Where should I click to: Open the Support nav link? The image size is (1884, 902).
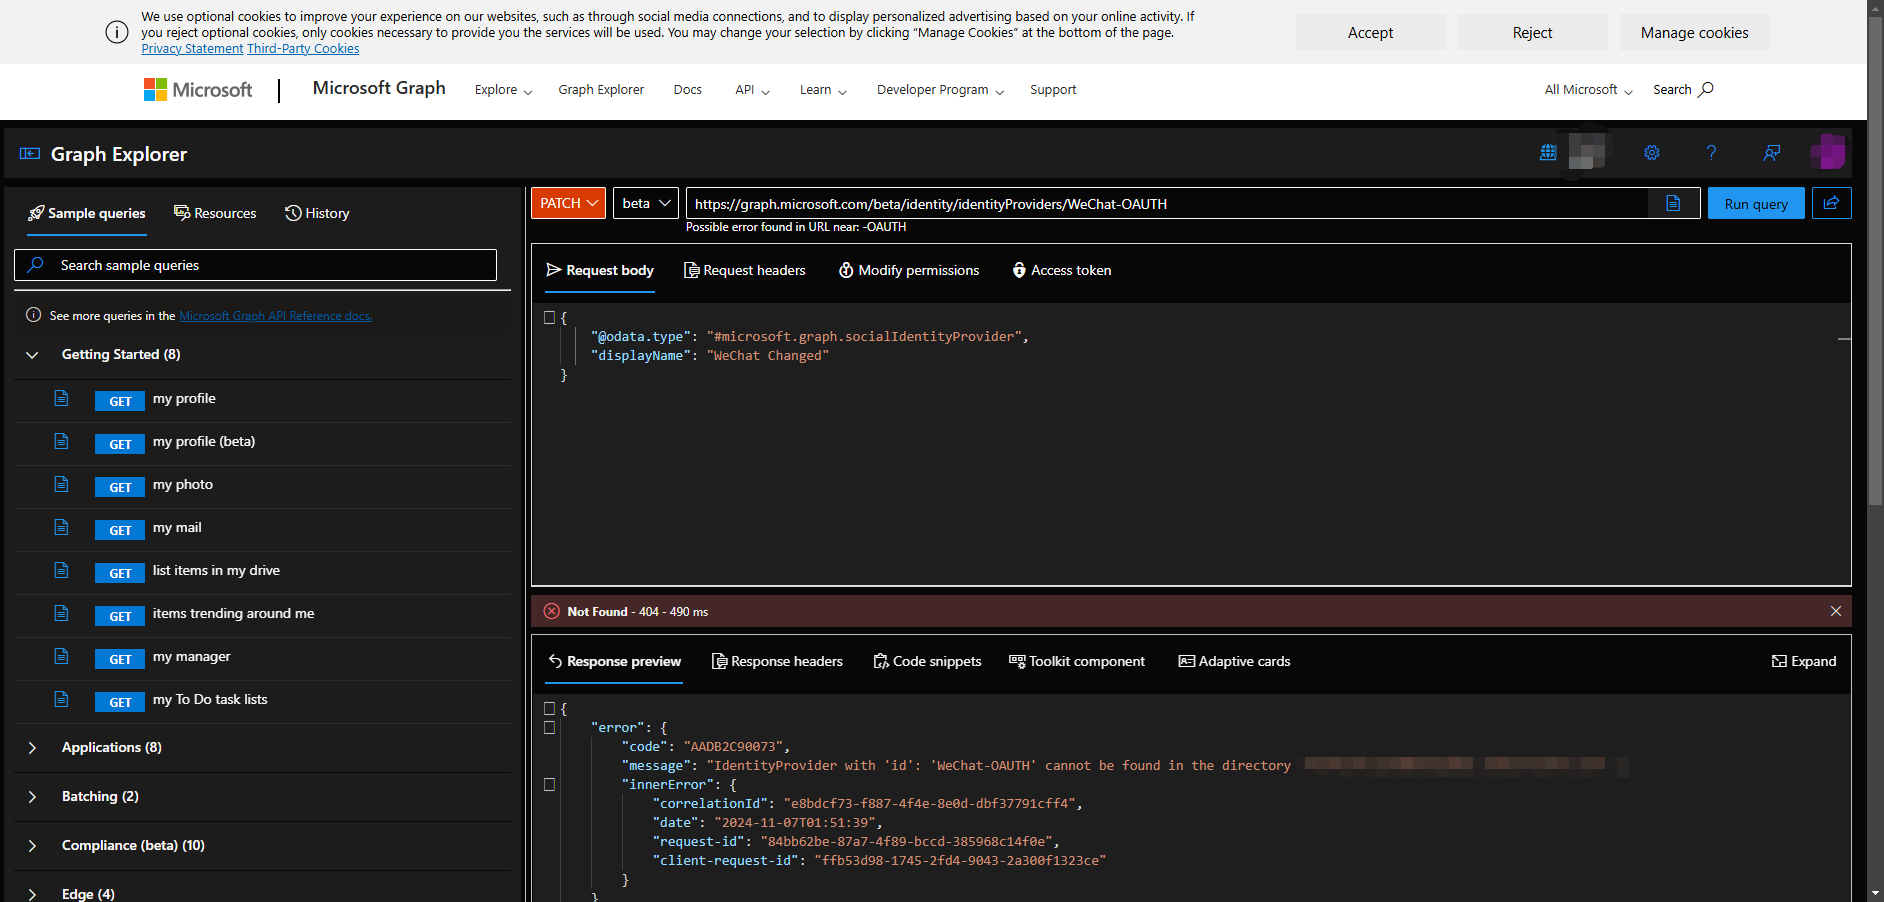tap(1053, 90)
